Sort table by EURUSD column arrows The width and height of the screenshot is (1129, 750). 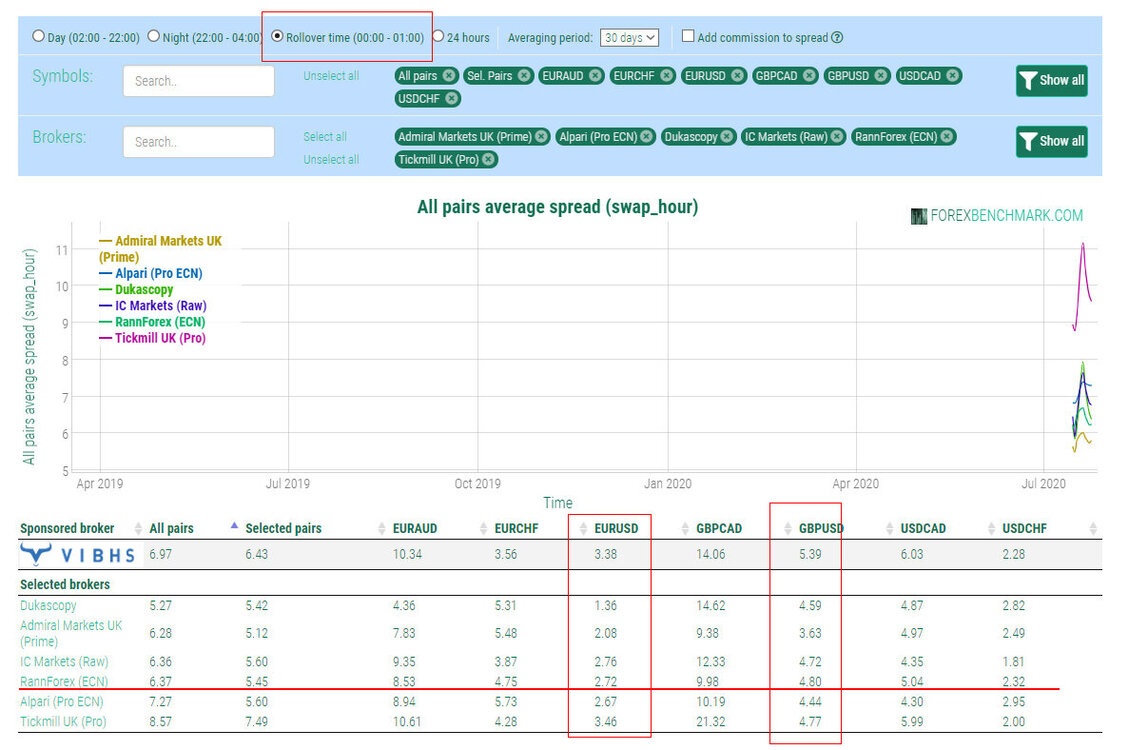(x=583, y=529)
